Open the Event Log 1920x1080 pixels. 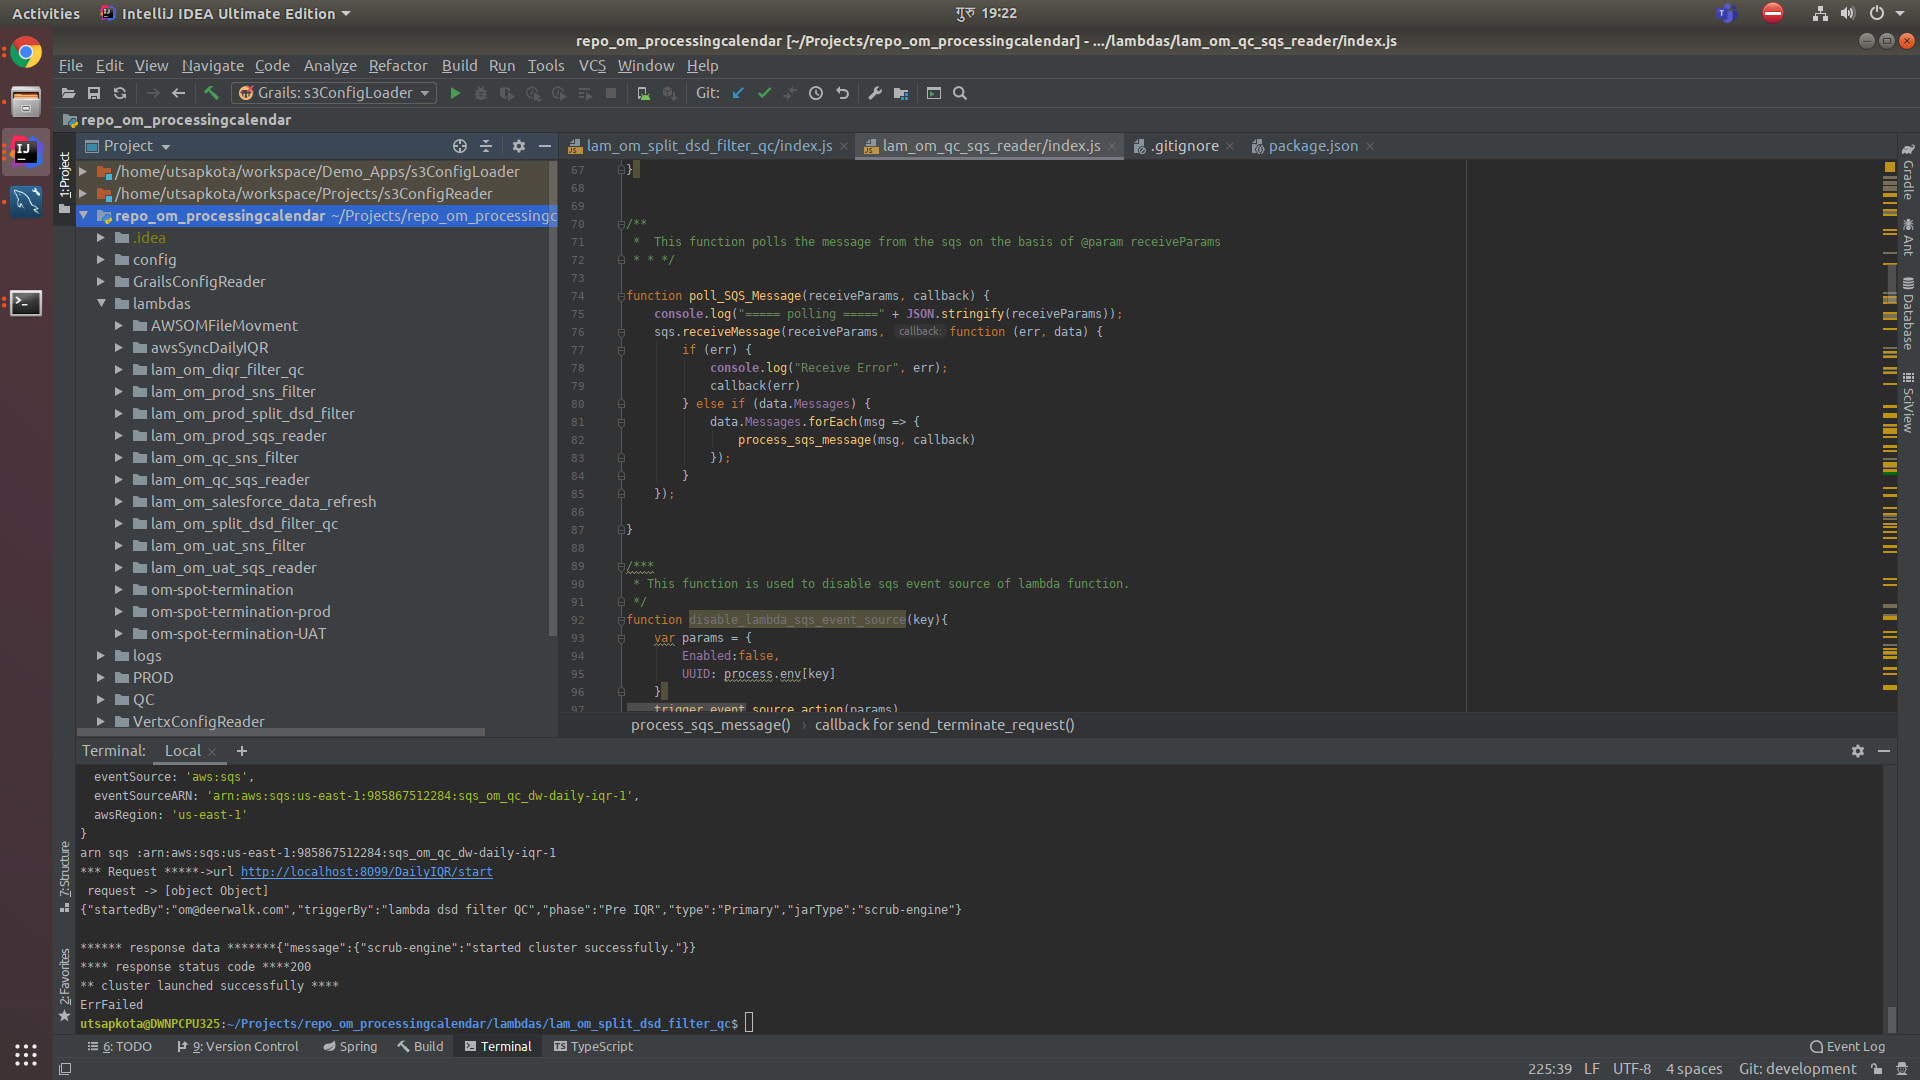coord(1848,1046)
